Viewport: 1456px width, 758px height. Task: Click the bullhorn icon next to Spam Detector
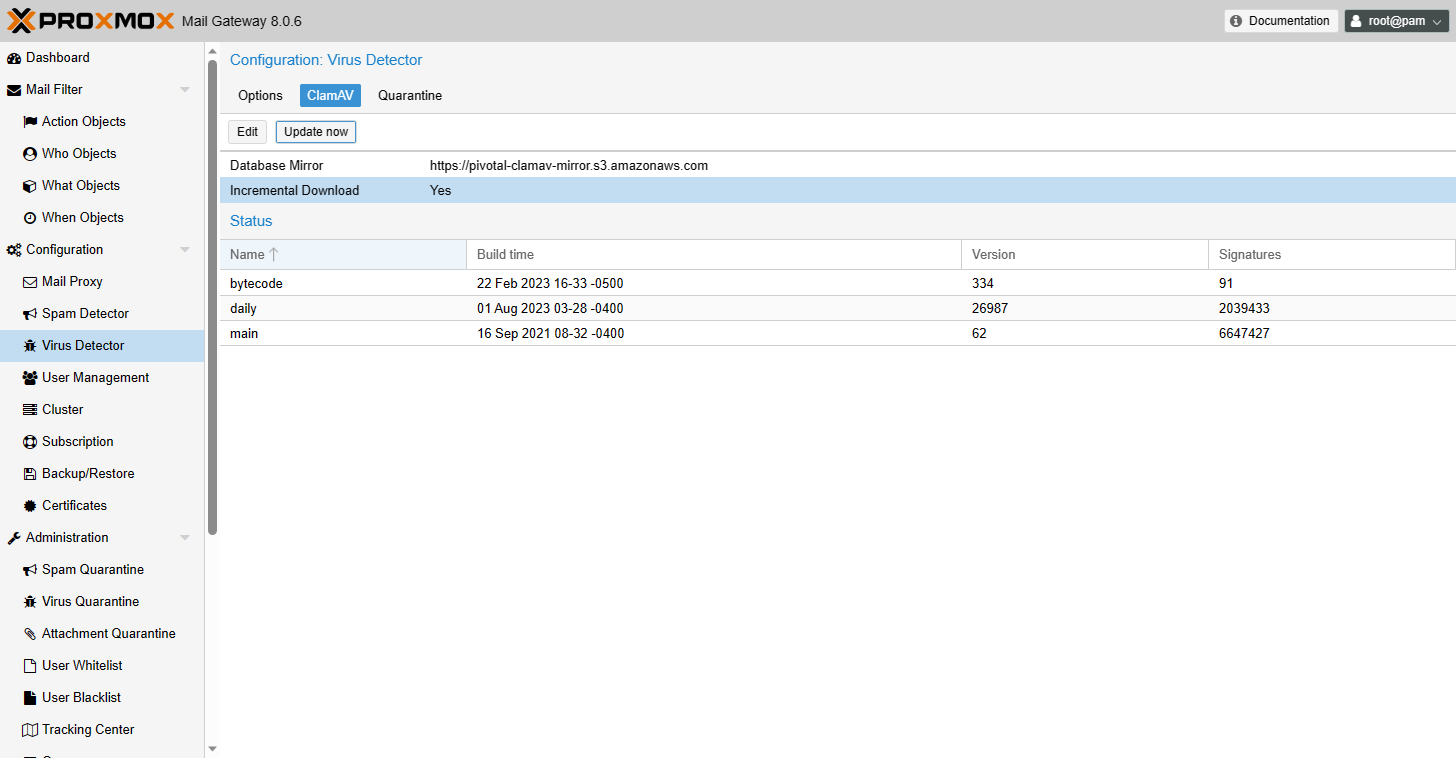30,314
